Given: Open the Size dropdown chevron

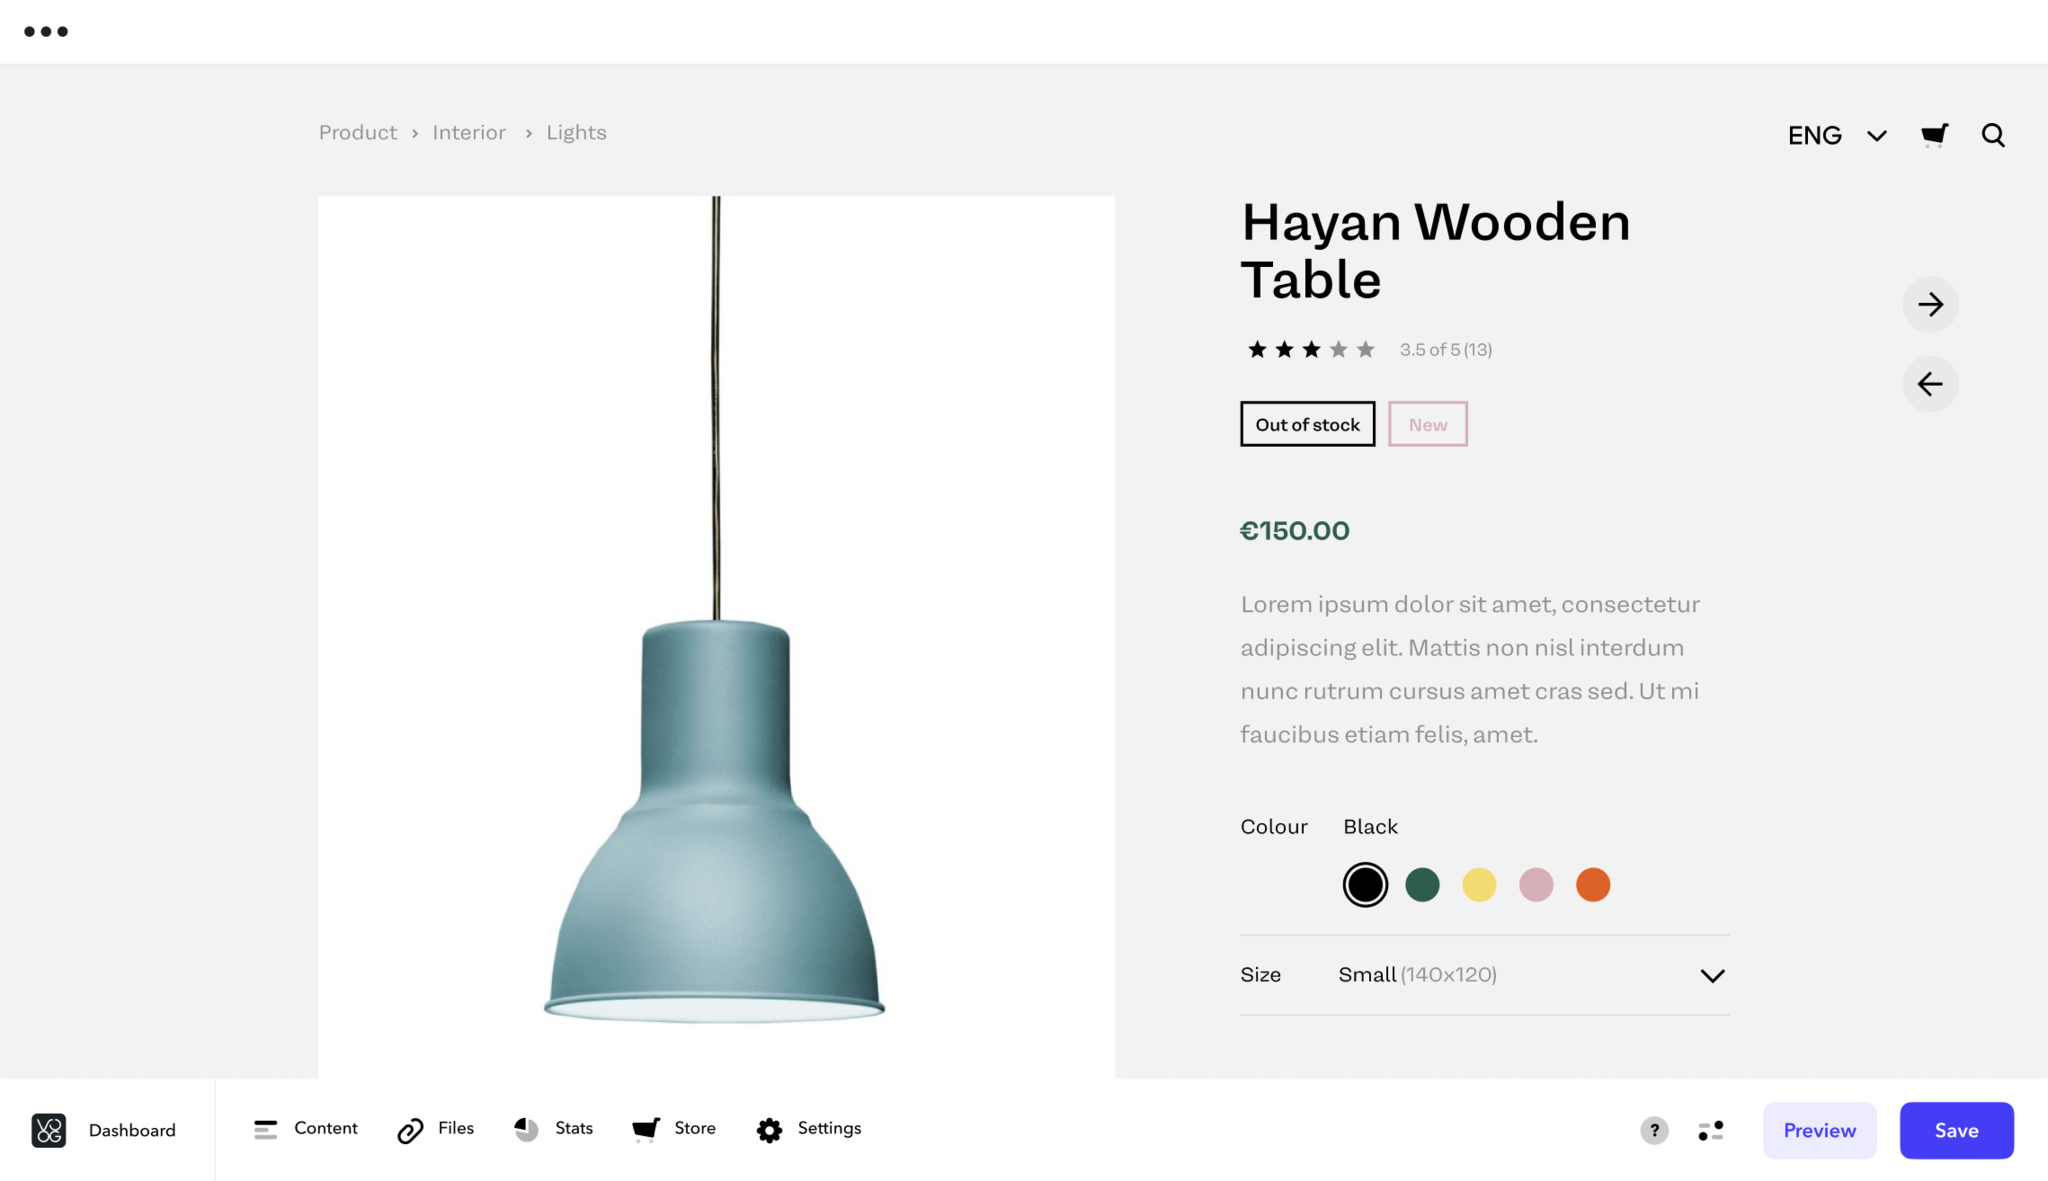Looking at the screenshot, I should pos(1712,976).
